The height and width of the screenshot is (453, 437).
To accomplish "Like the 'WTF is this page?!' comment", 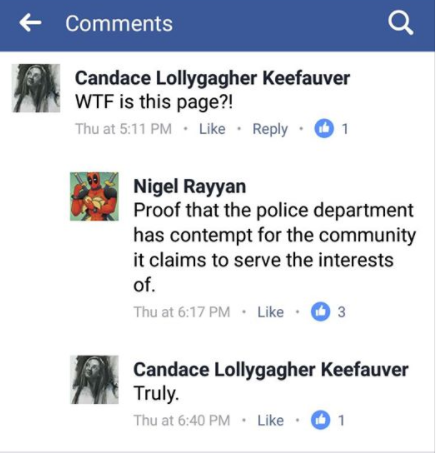I will point(212,129).
